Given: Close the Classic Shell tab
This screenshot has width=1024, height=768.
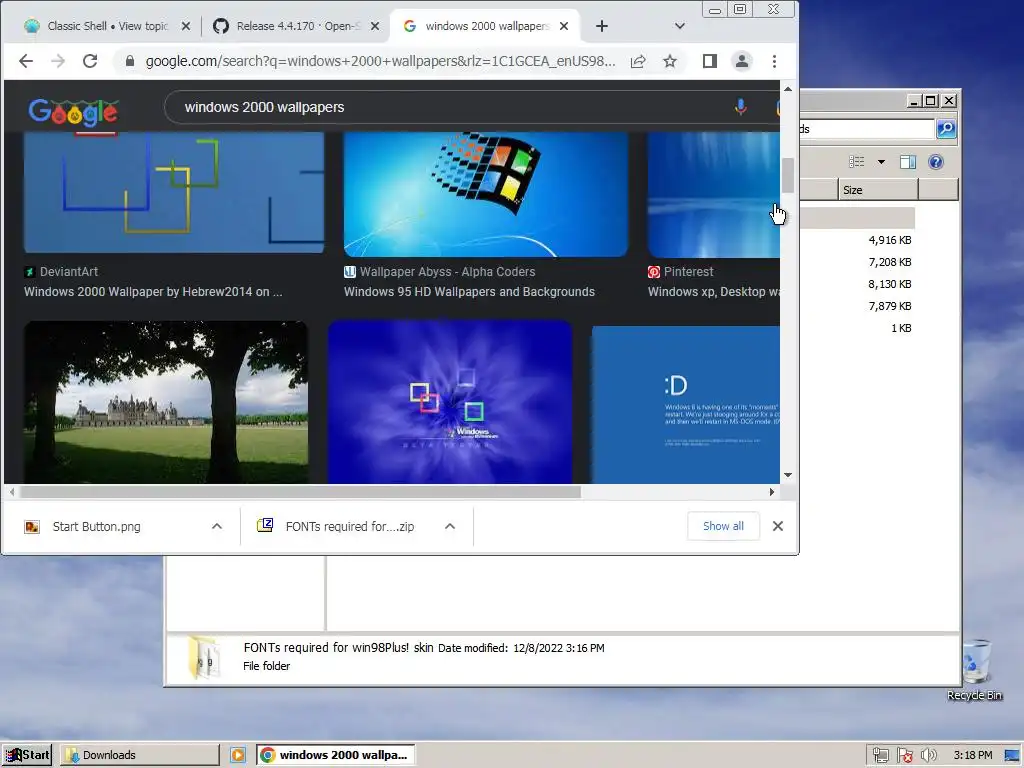Looking at the screenshot, I should pyautogui.click(x=186, y=26).
